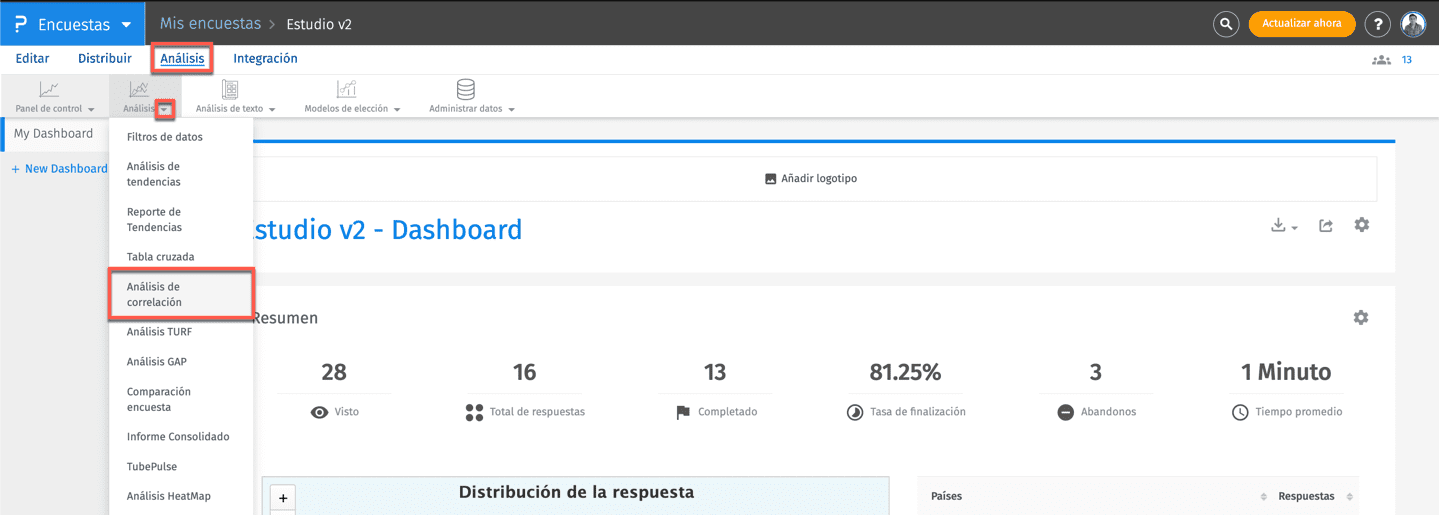Expand the Administrar datos dropdown
This screenshot has width=1439, height=515.
point(512,109)
